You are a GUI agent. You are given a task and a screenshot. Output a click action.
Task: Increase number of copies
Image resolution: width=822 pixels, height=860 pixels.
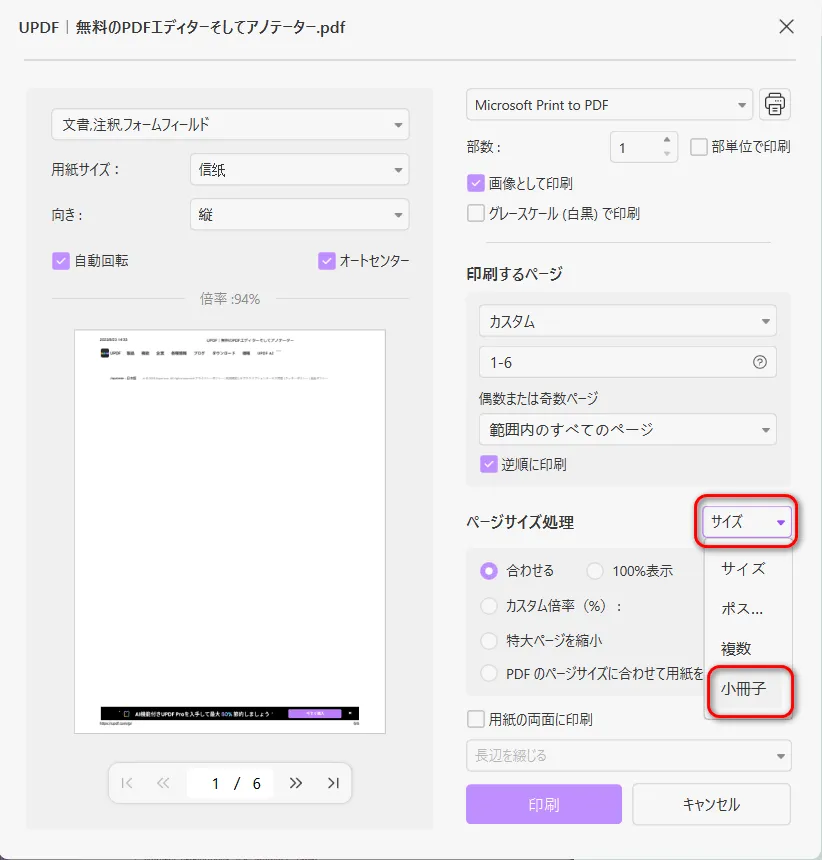pos(667,140)
